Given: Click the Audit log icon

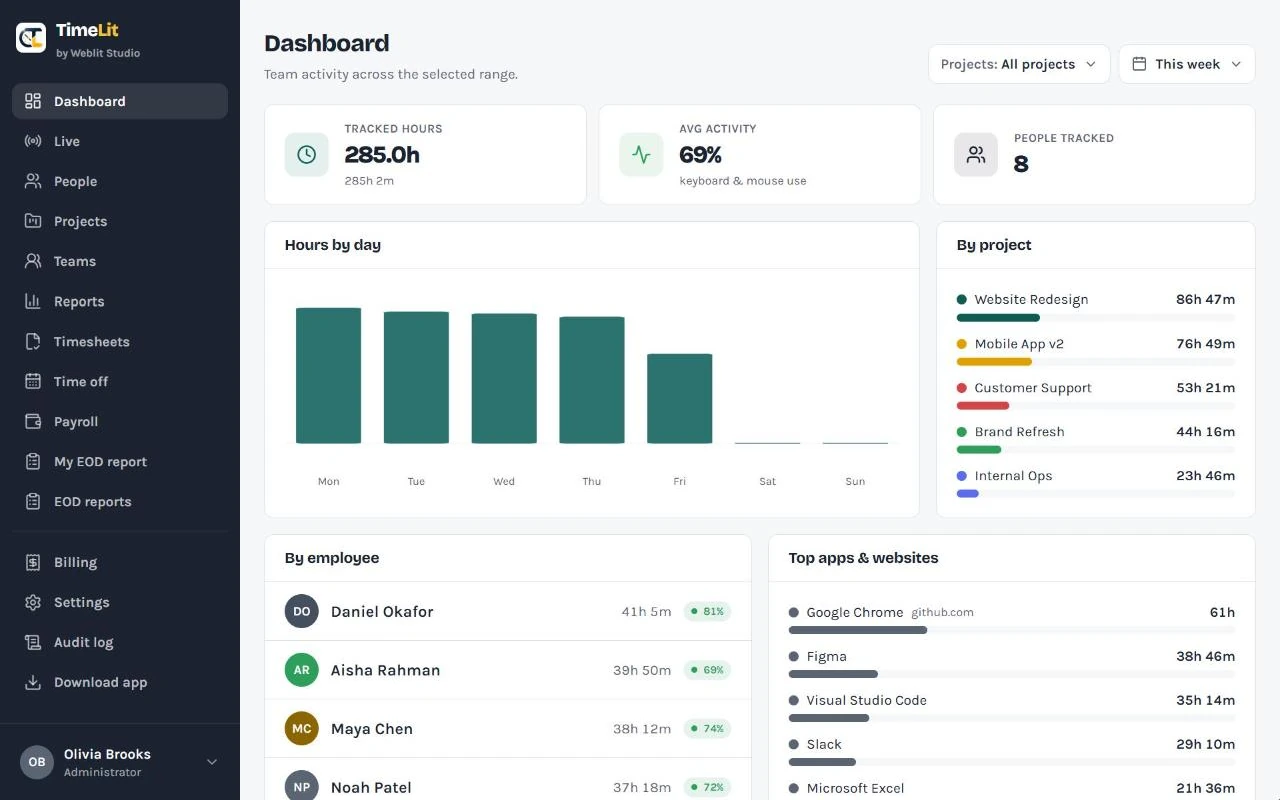Looking at the screenshot, I should (33, 642).
